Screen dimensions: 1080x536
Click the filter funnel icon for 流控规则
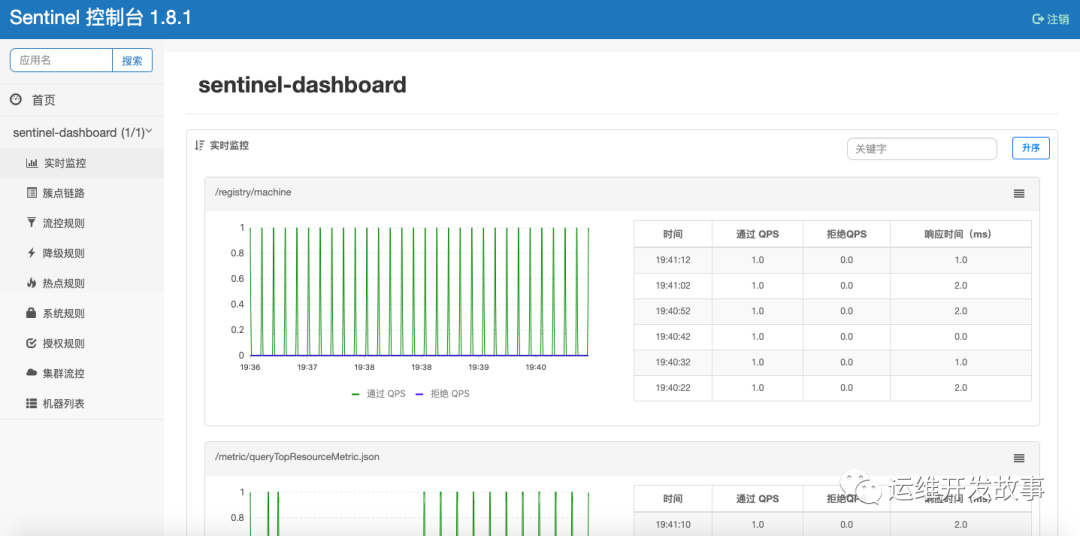[32, 223]
